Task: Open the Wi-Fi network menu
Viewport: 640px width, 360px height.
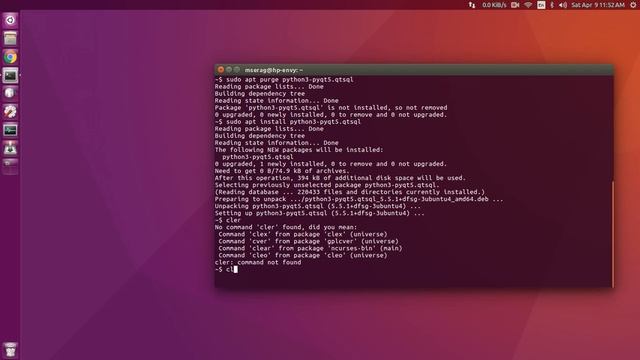Action: [x=528, y=5]
